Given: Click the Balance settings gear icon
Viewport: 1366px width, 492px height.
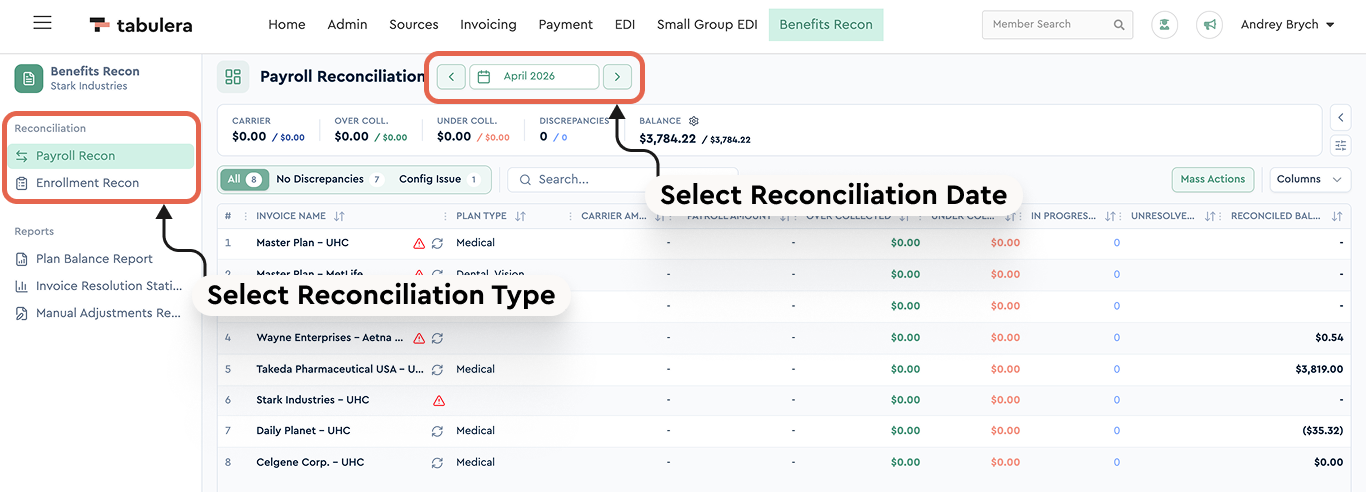Looking at the screenshot, I should point(694,121).
